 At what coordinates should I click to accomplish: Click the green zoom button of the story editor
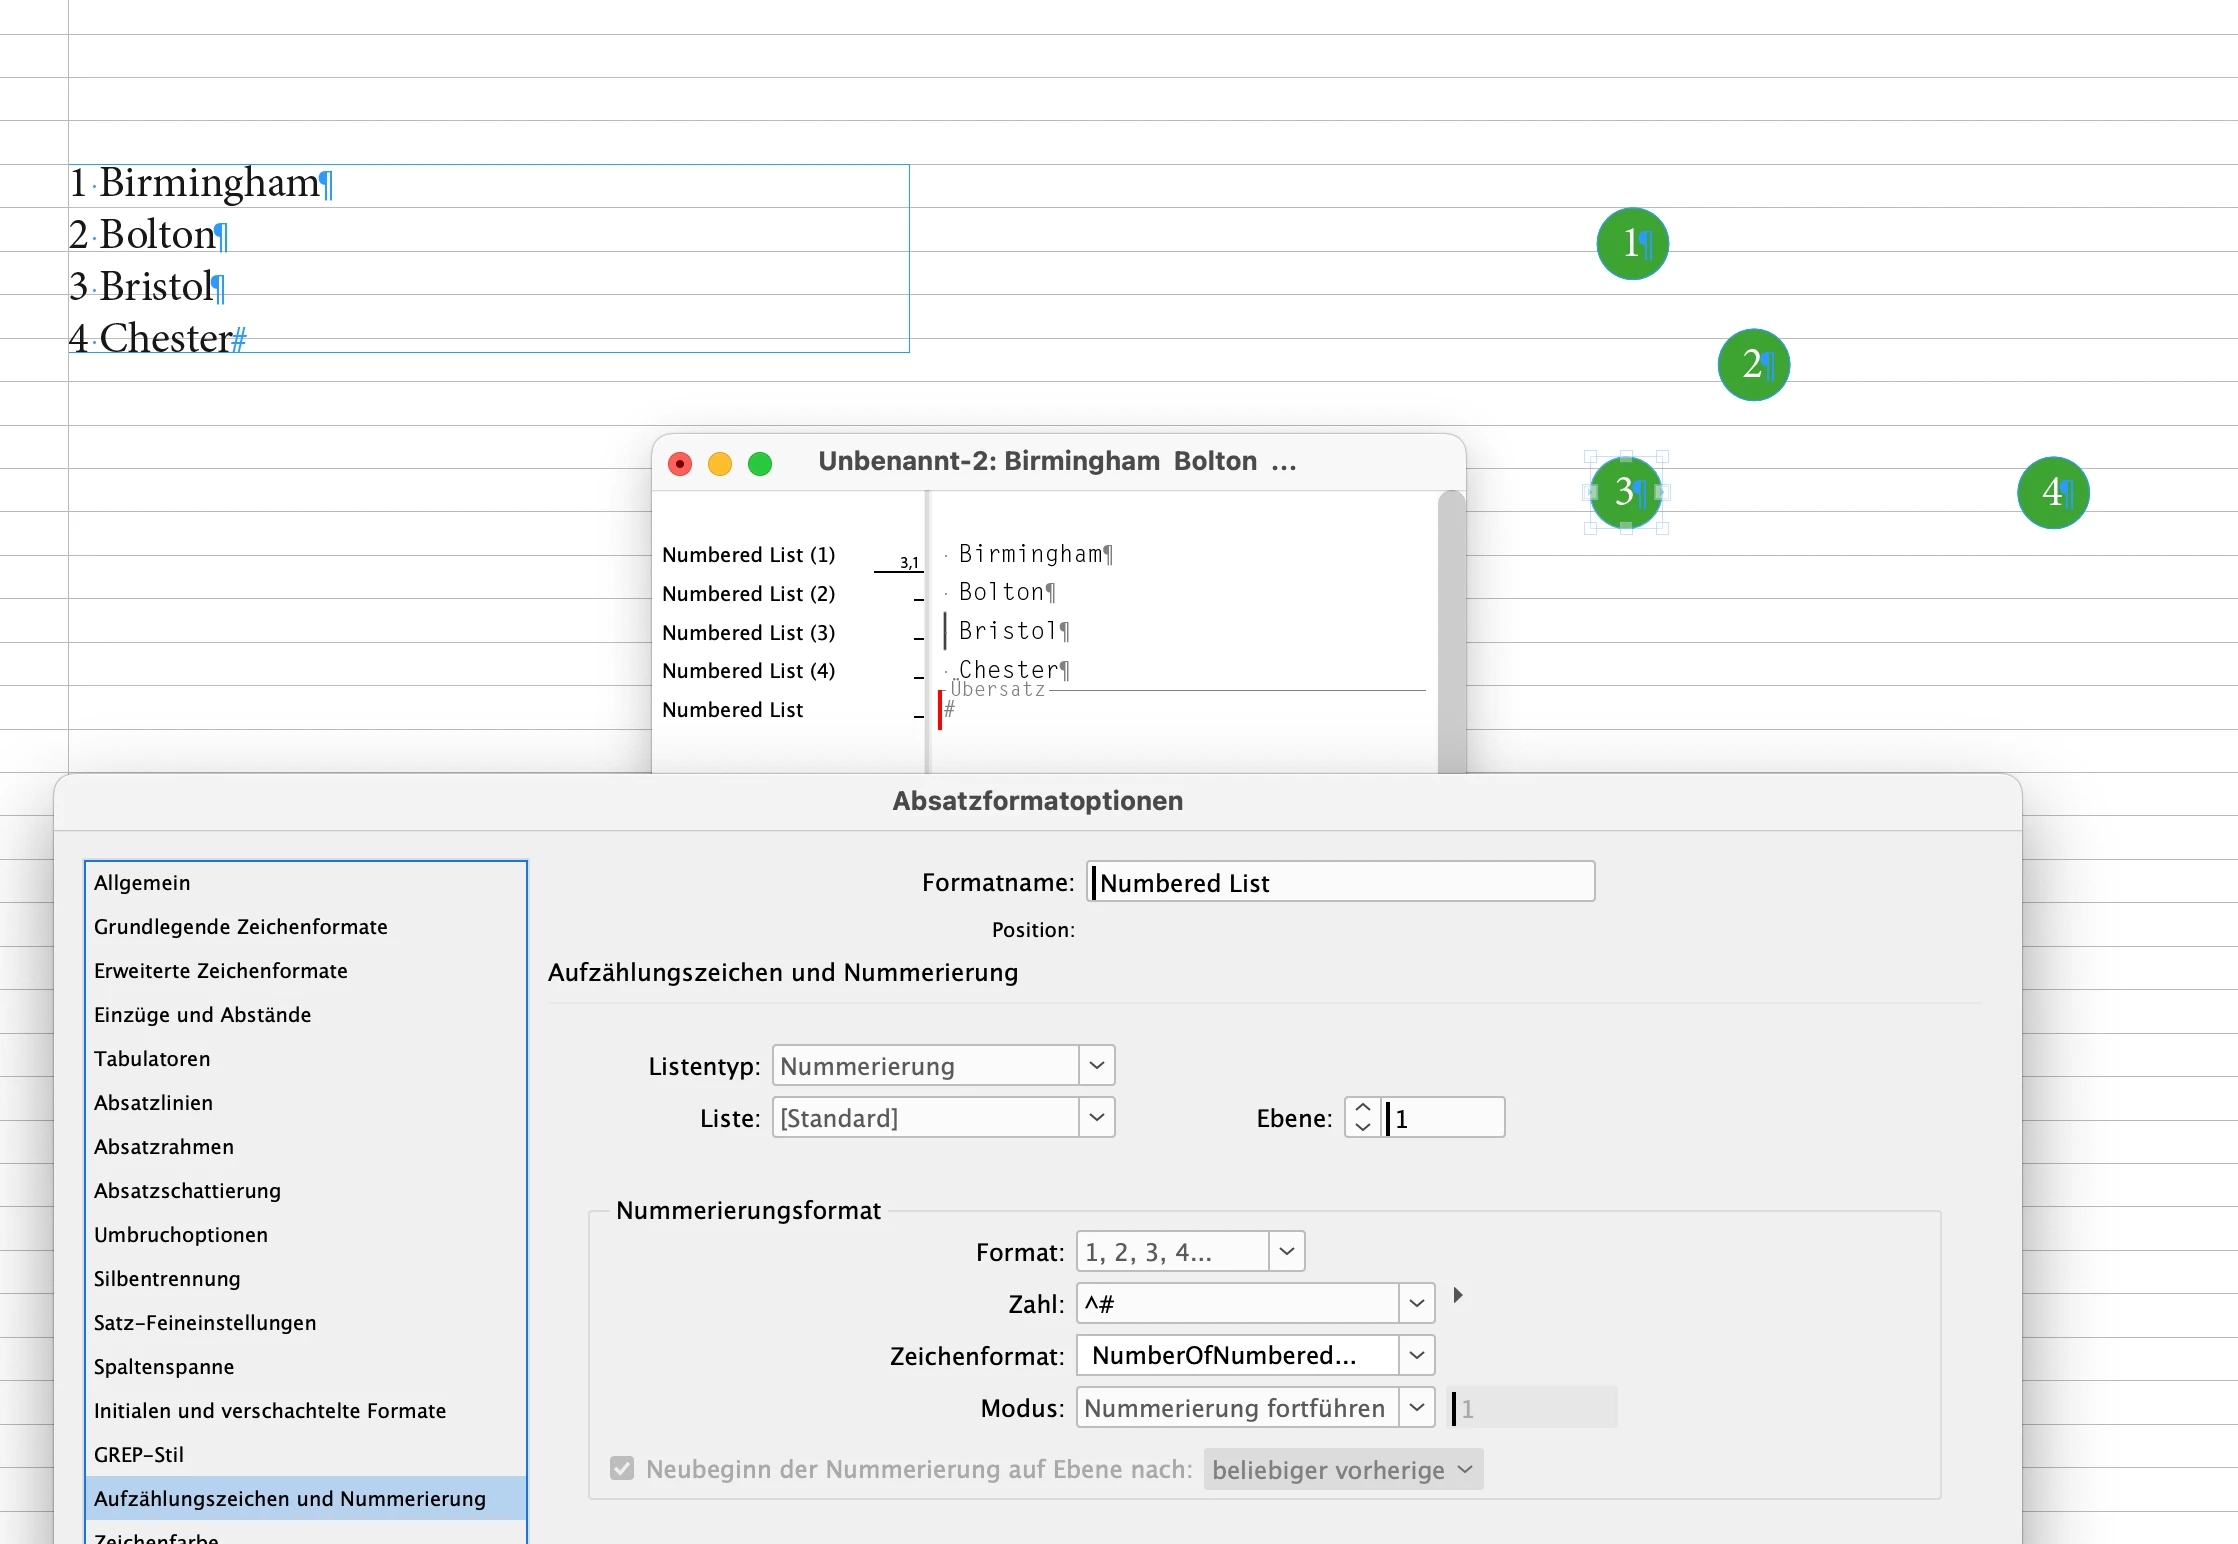[x=760, y=463]
